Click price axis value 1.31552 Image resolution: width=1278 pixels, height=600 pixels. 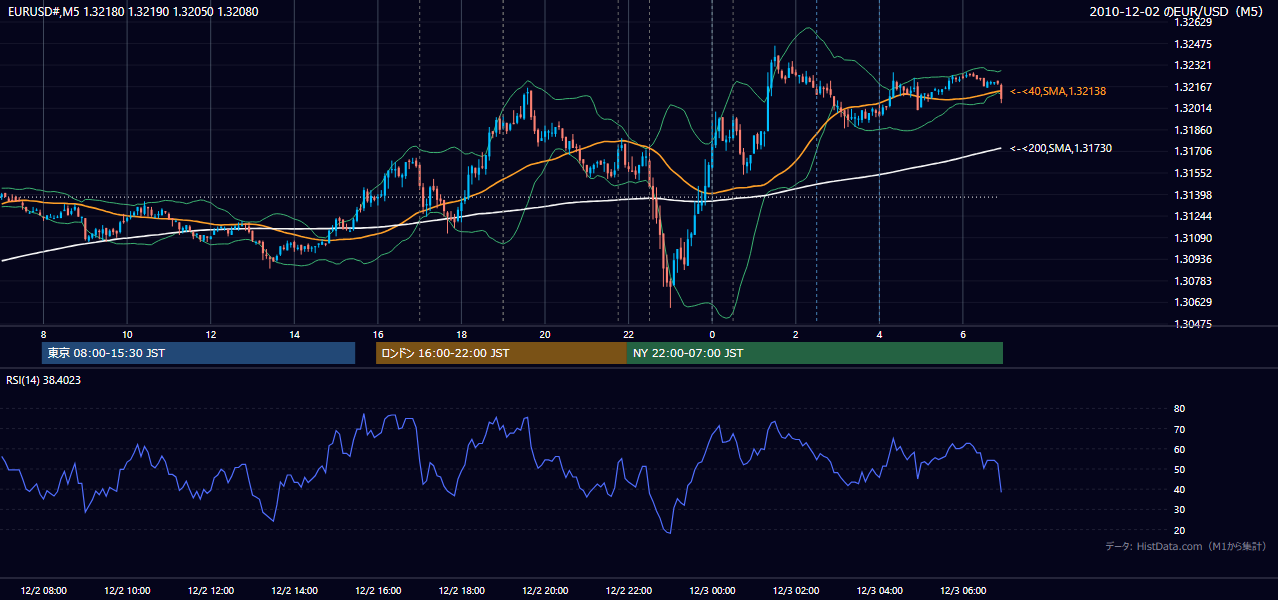(1194, 173)
